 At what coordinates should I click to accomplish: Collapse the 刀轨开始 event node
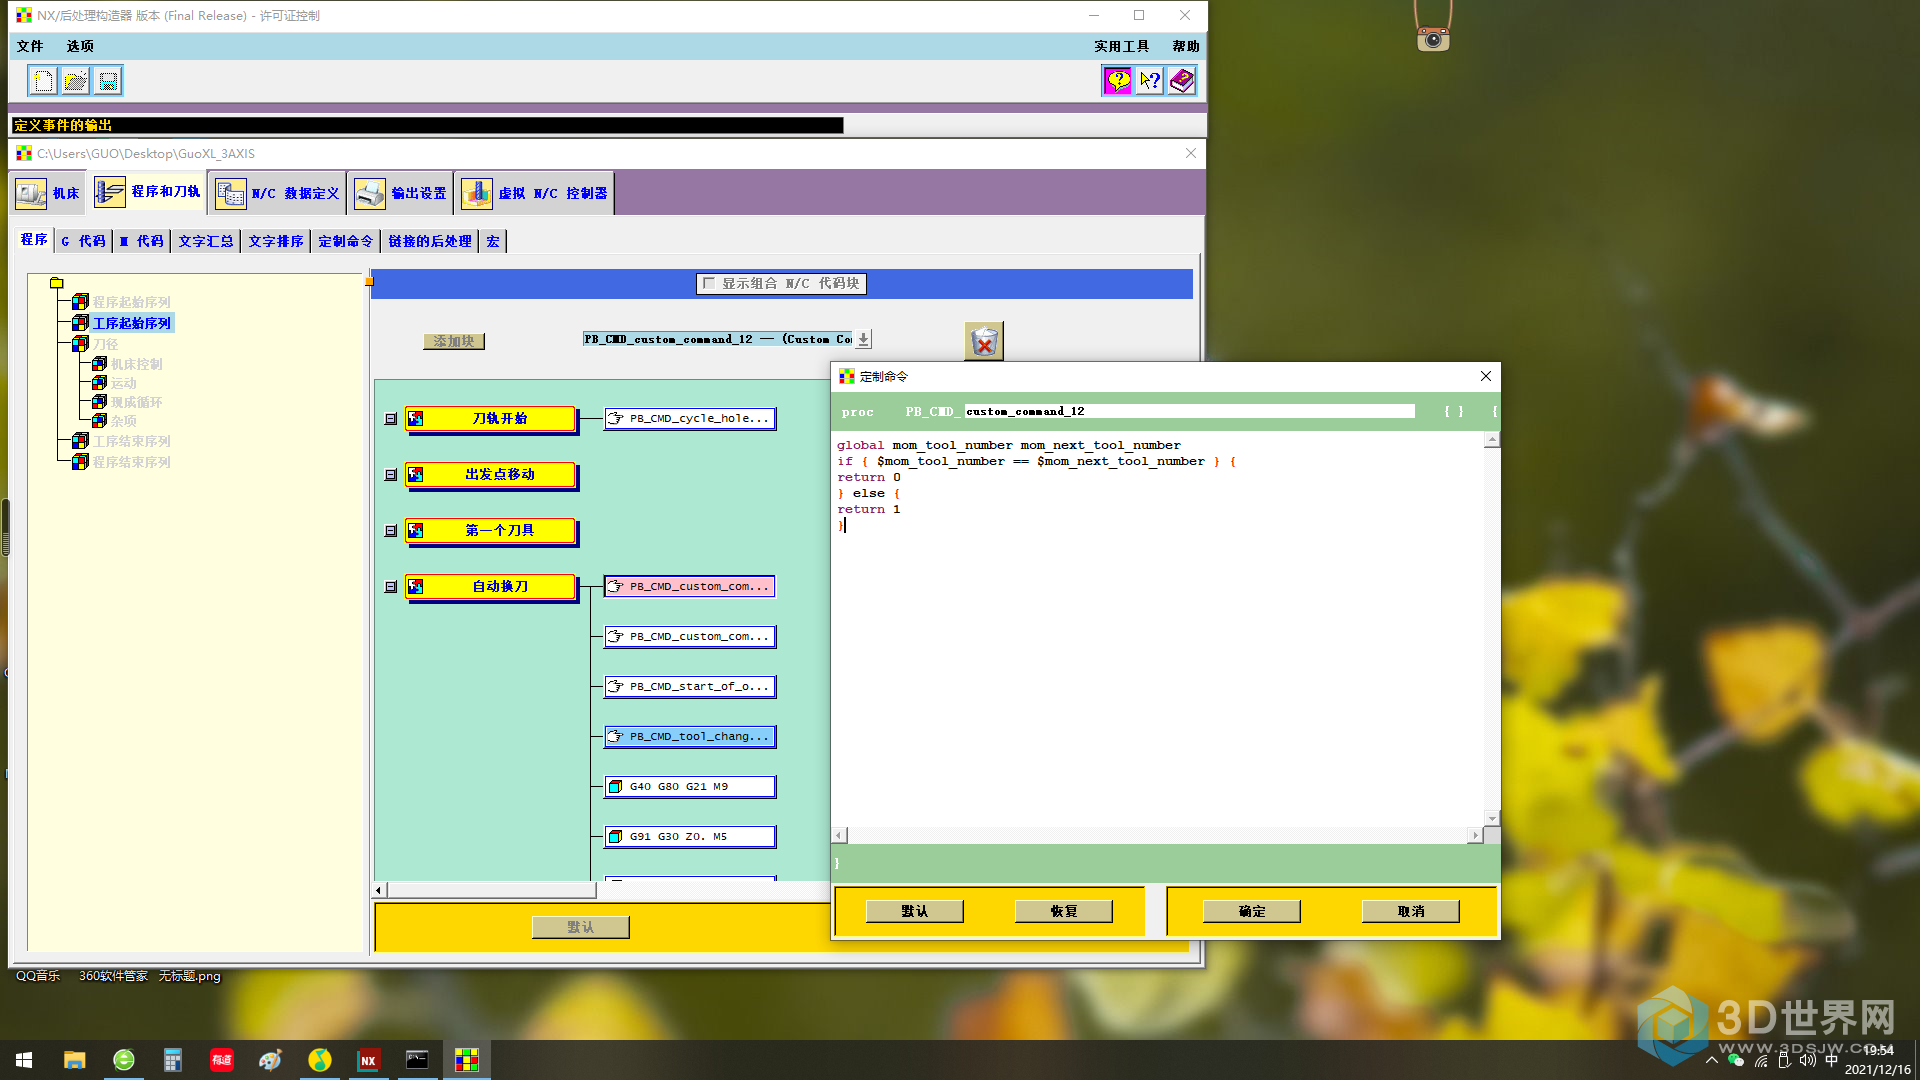click(x=391, y=419)
